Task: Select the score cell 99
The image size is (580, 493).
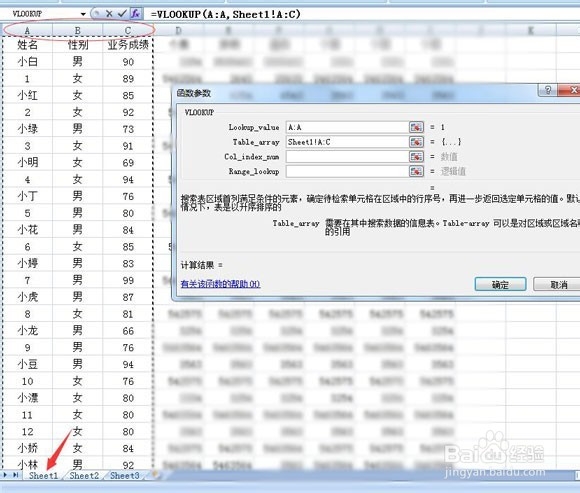Action: [x=128, y=280]
